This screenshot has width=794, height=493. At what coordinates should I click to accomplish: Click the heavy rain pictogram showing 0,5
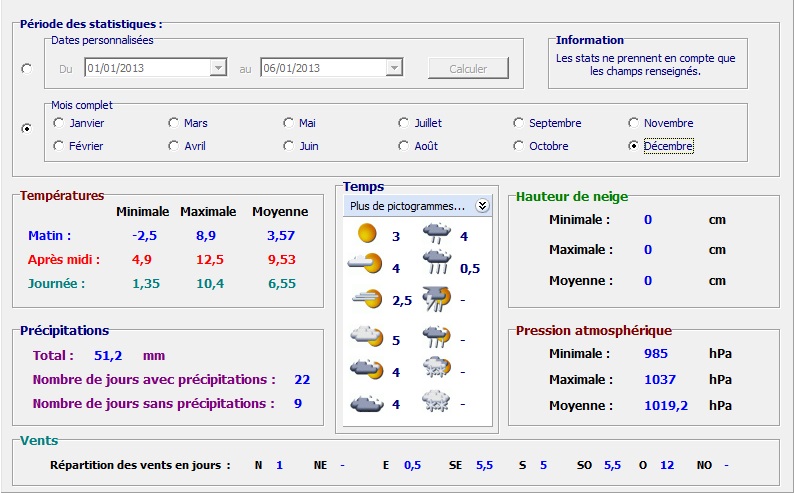436,263
